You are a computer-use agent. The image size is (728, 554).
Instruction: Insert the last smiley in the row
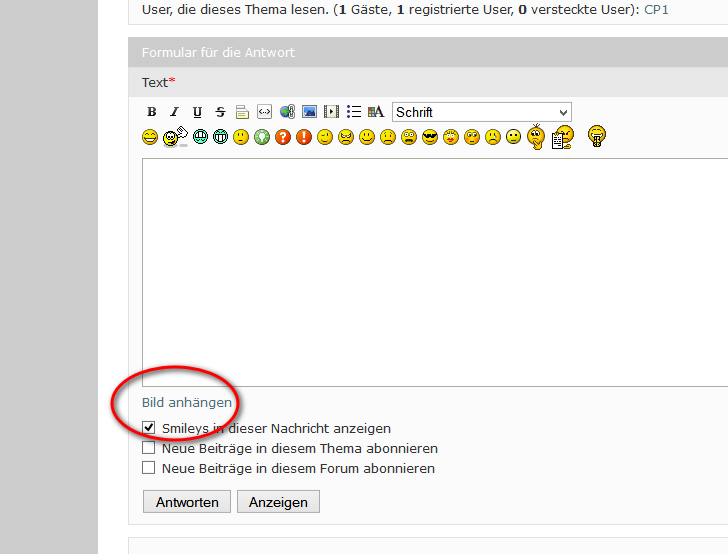point(597,137)
